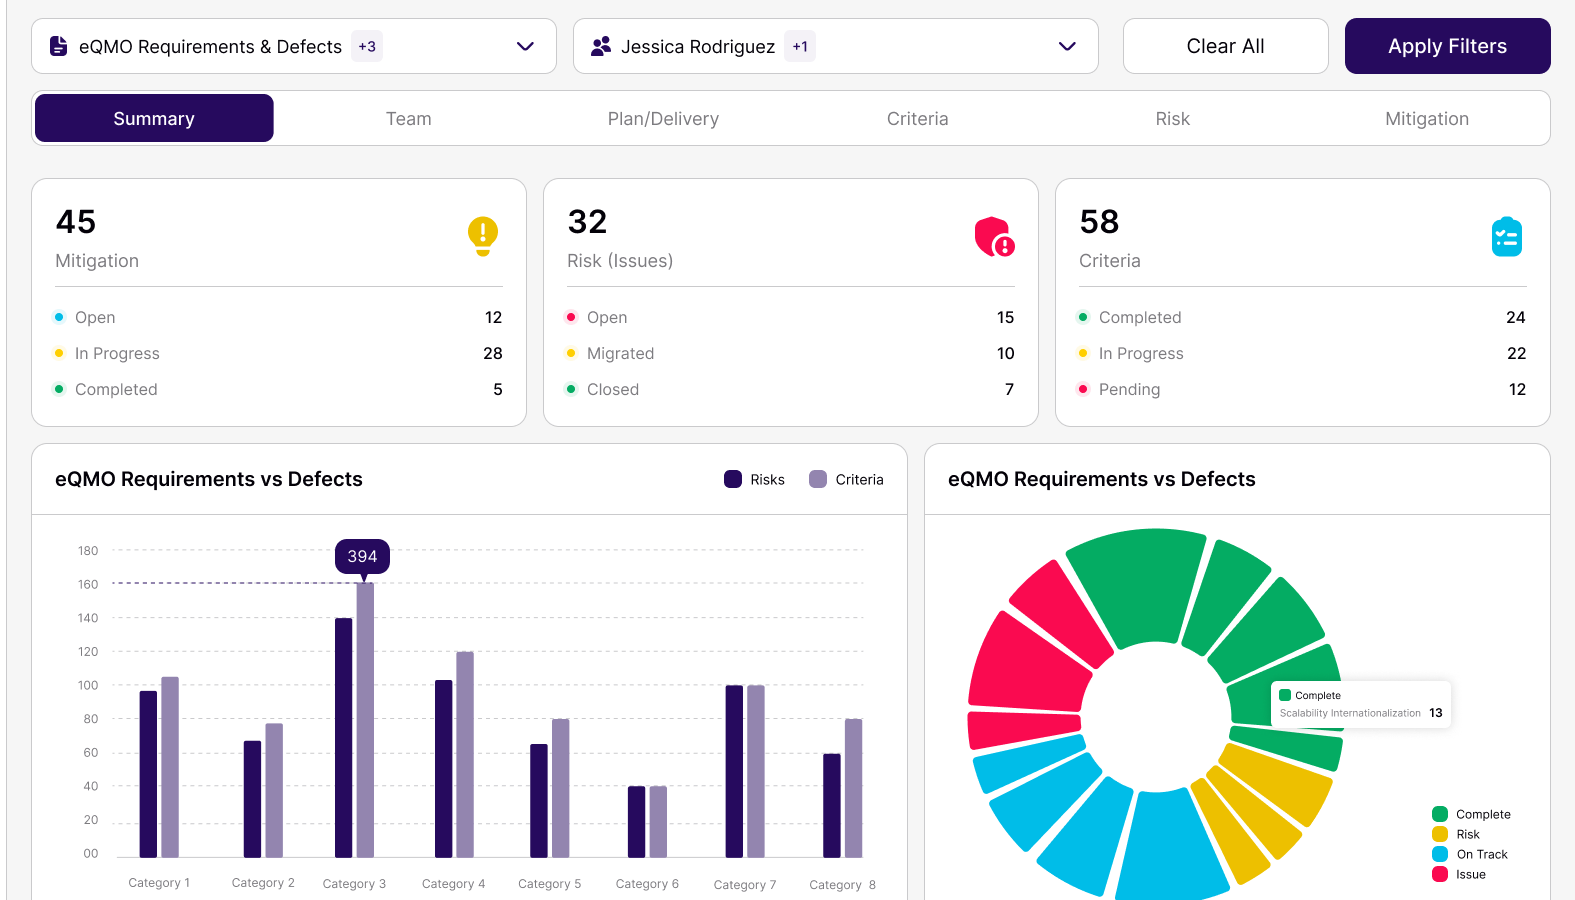
Task: Click the Category 3 Criteria bar
Action: pyautogui.click(x=365, y=720)
